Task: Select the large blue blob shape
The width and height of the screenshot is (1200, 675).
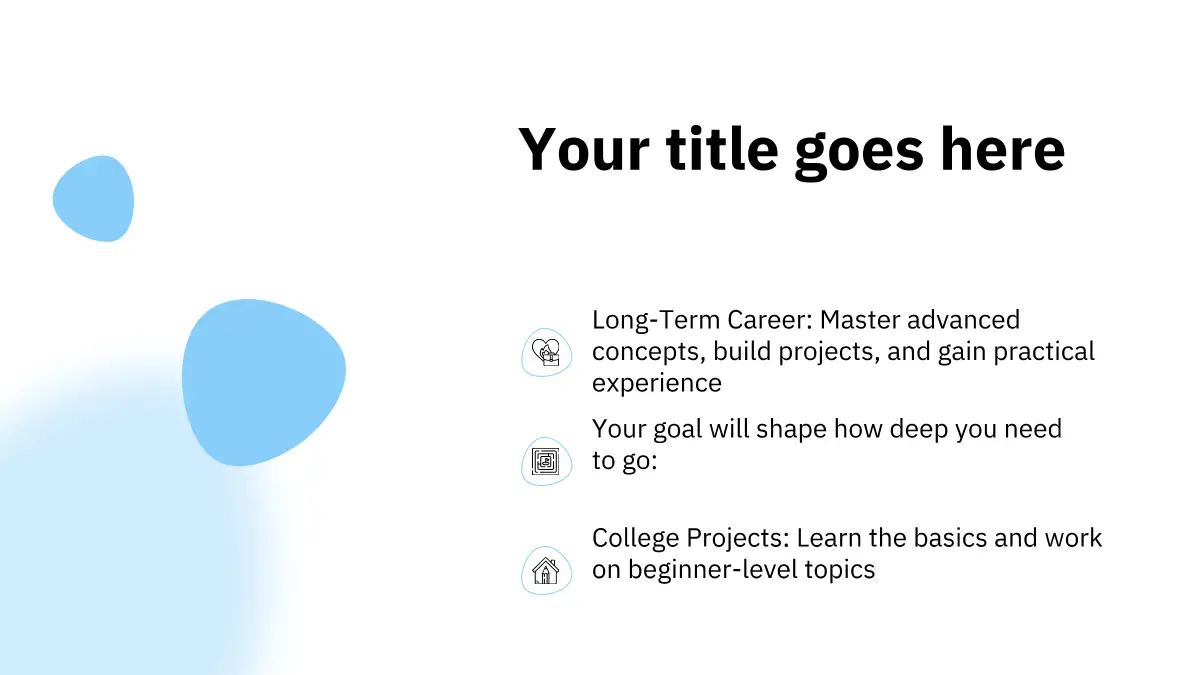Action: click(x=262, y=380)
